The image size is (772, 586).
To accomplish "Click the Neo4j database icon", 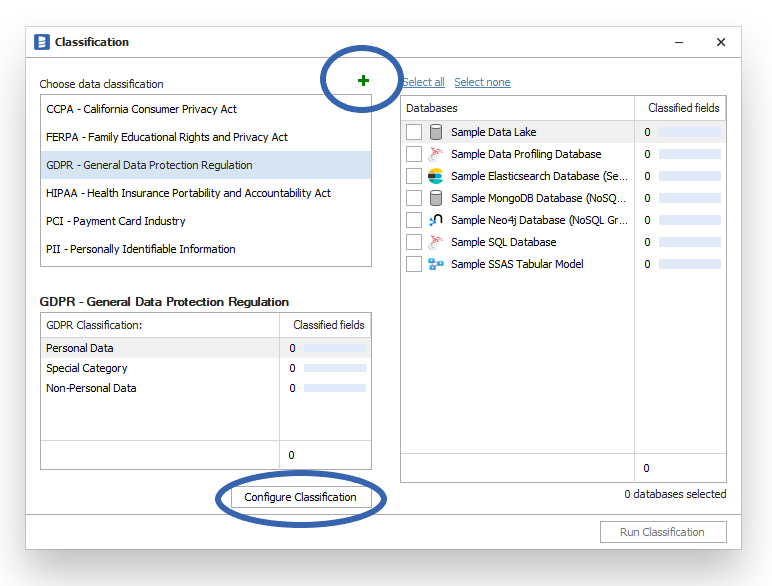I will click(x=435, y=220).
